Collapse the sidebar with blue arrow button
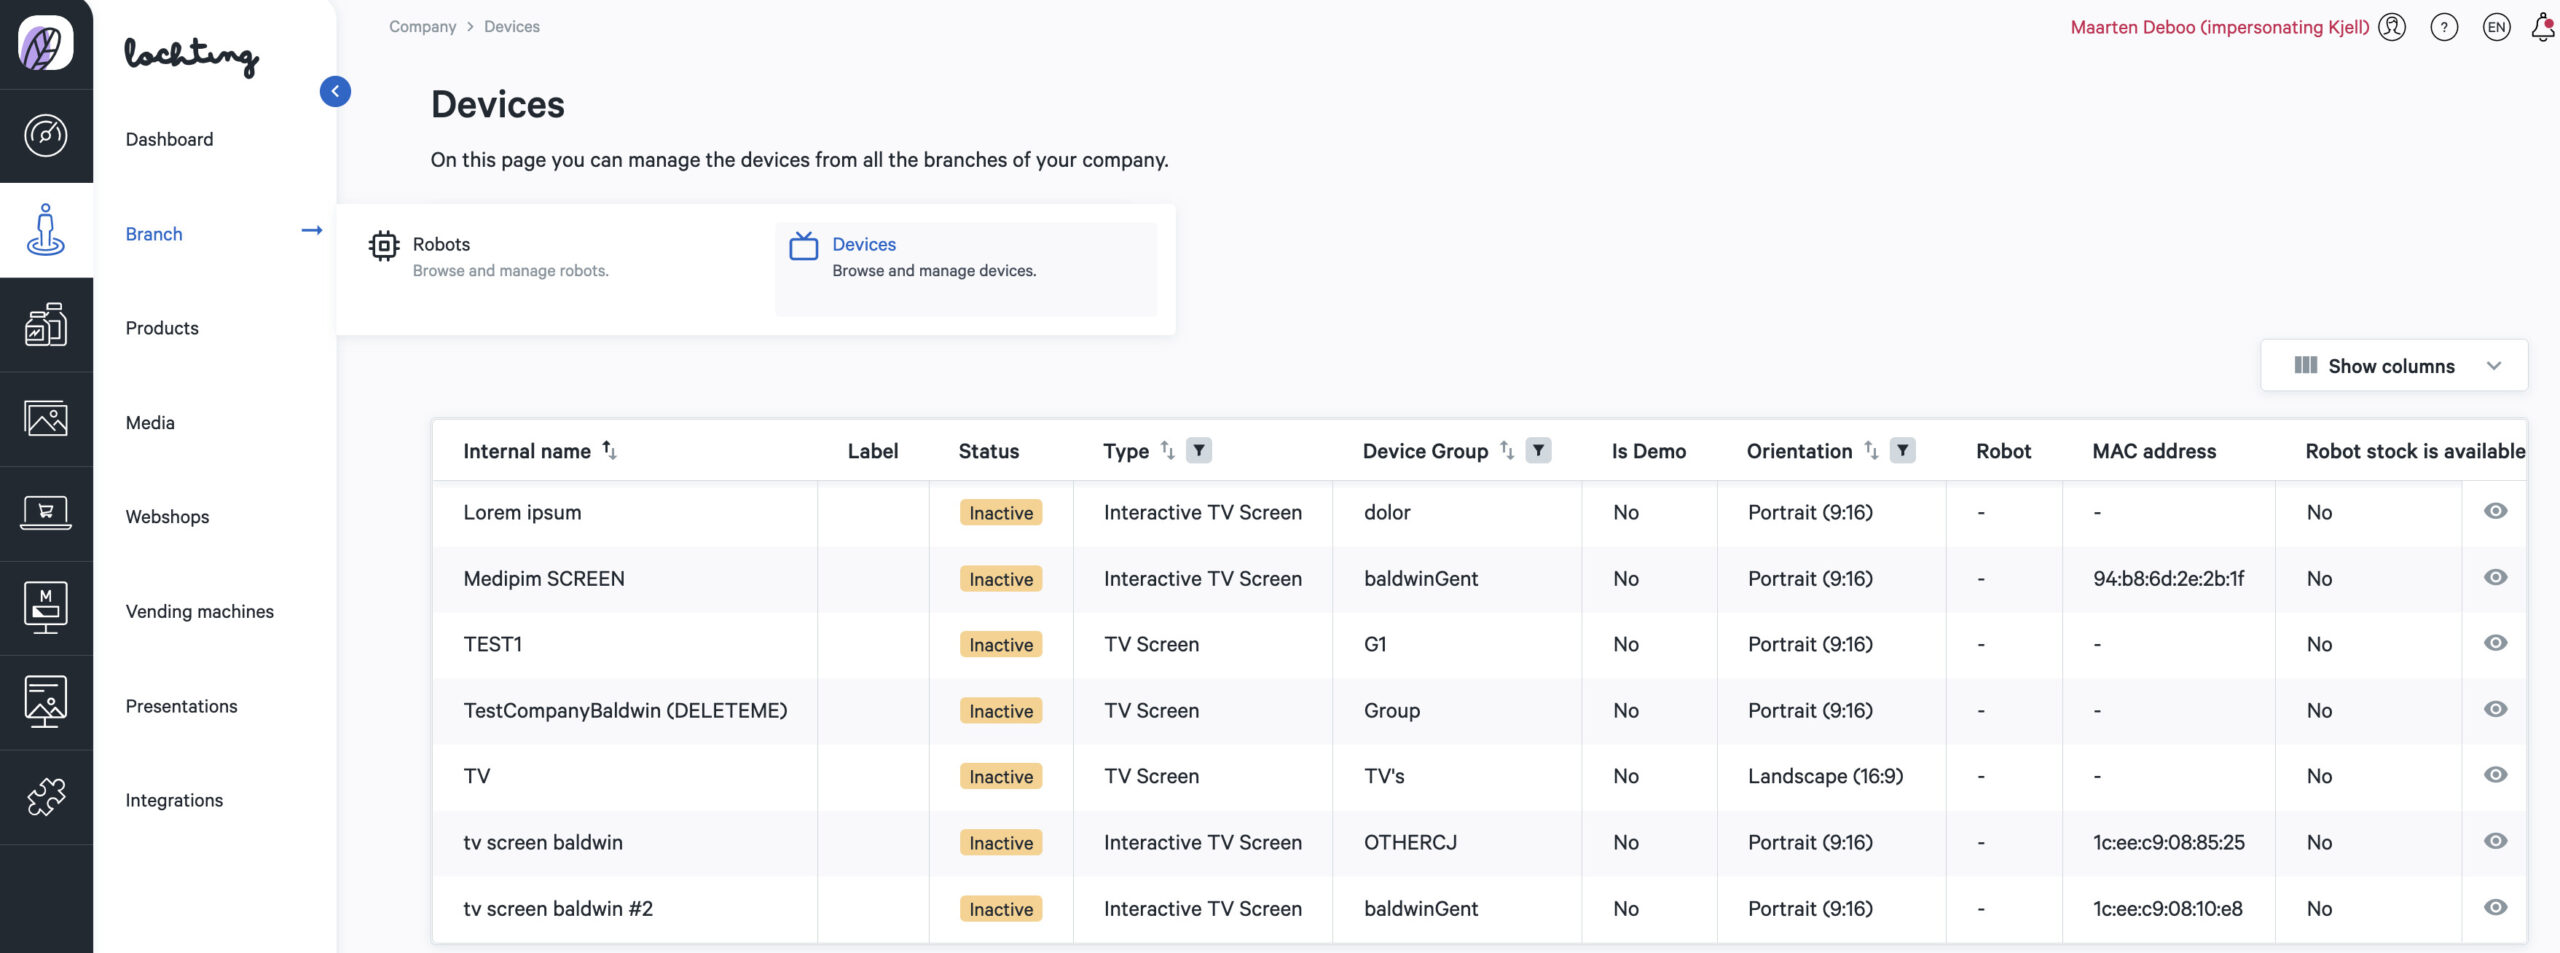 (x=335, y=92)
